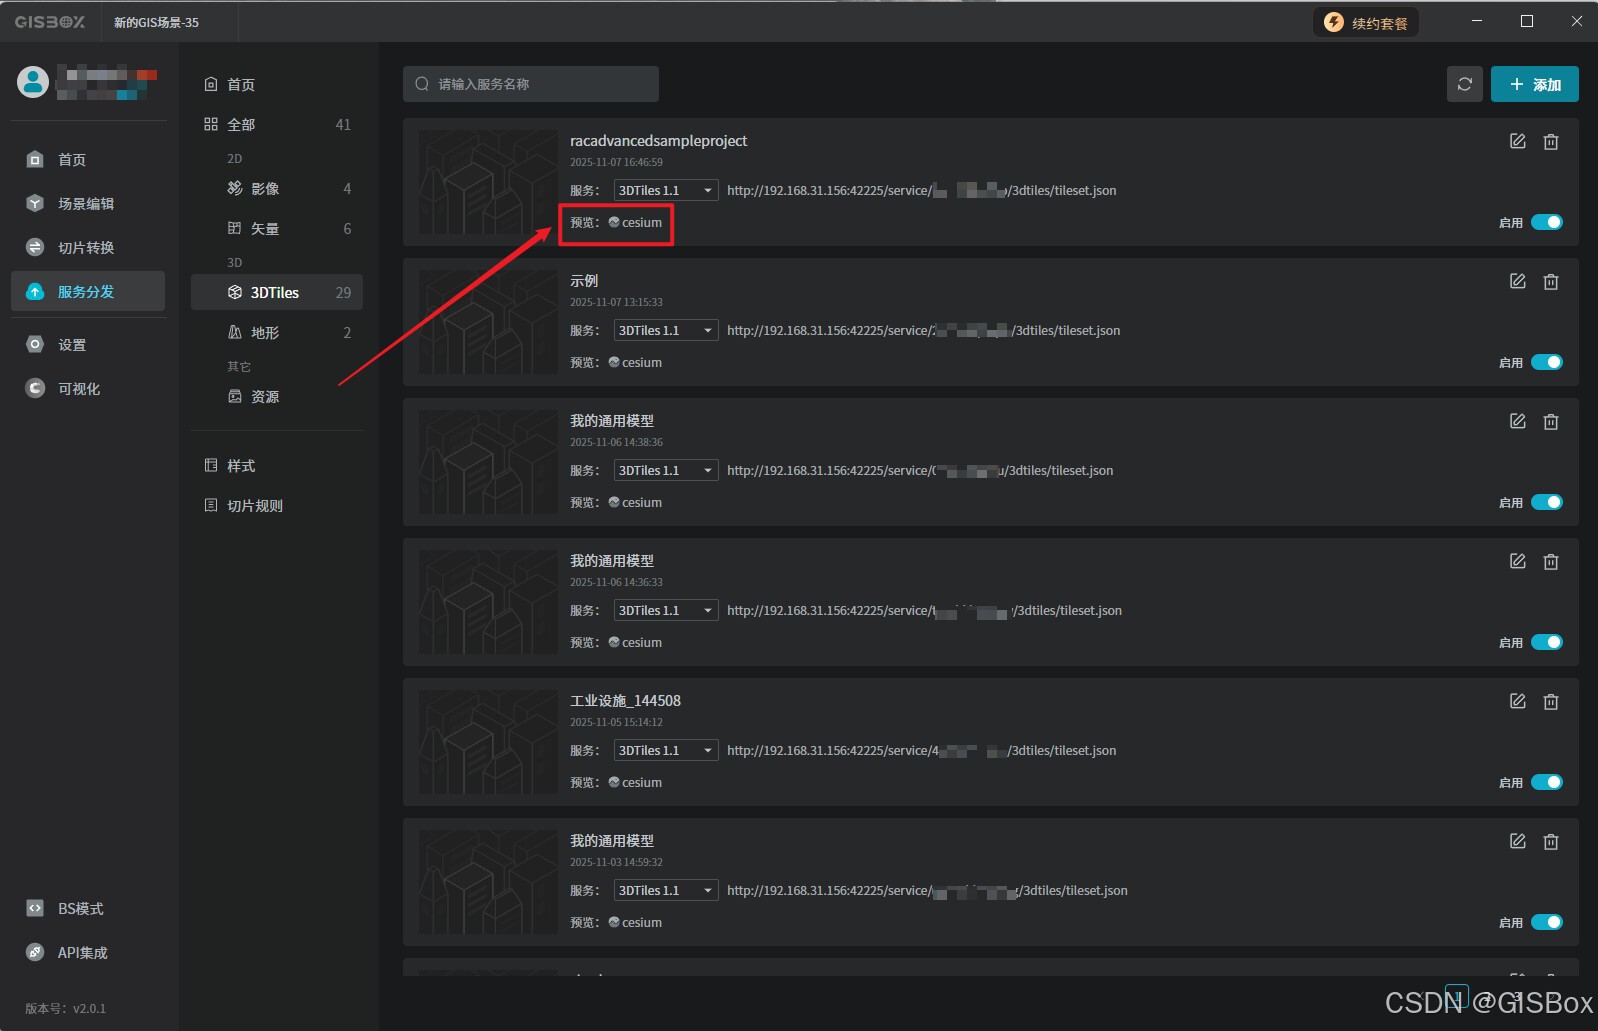The height and width of the screenshot is (1031, 1598).
Task: Edit 我的通用模型 dated 2025-11-03 14:59:32
Action: [x=1518, y=841]
